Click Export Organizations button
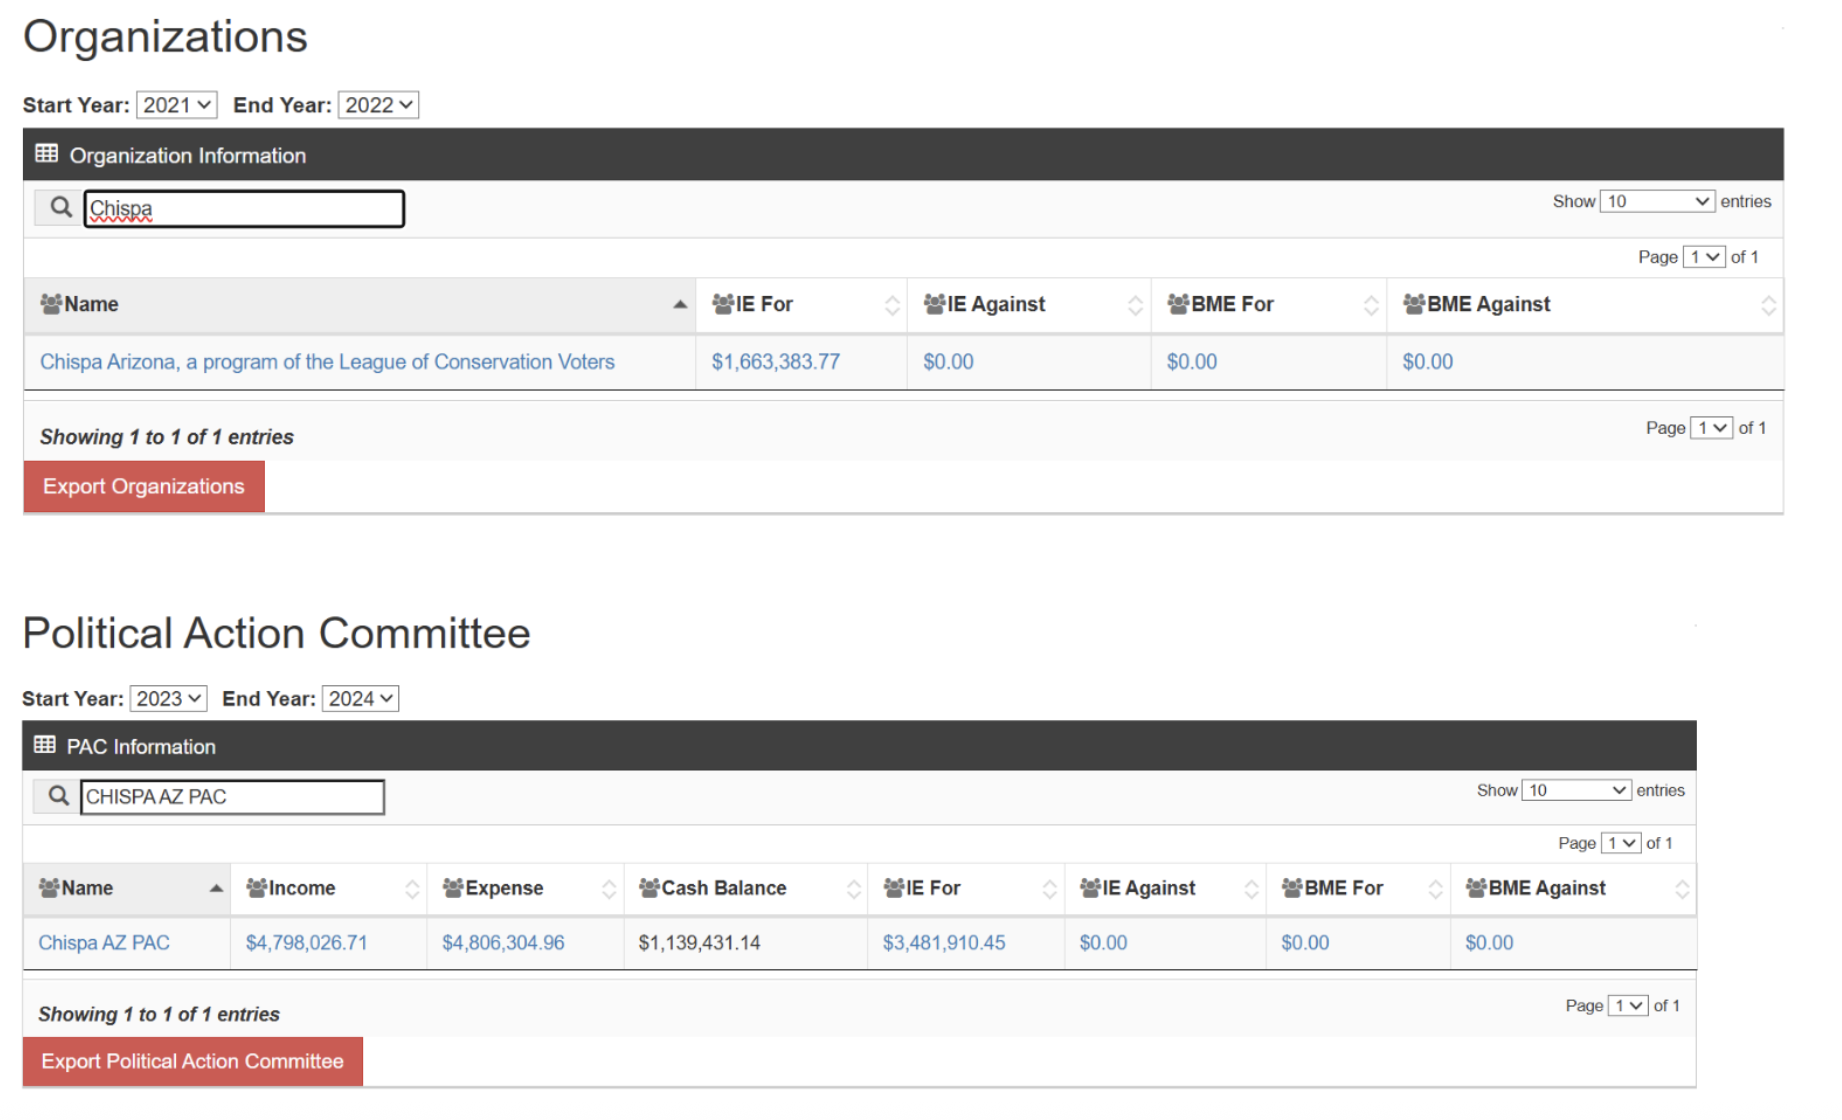The width and height of the screenshot is (1842, 1120). (144, 486)
